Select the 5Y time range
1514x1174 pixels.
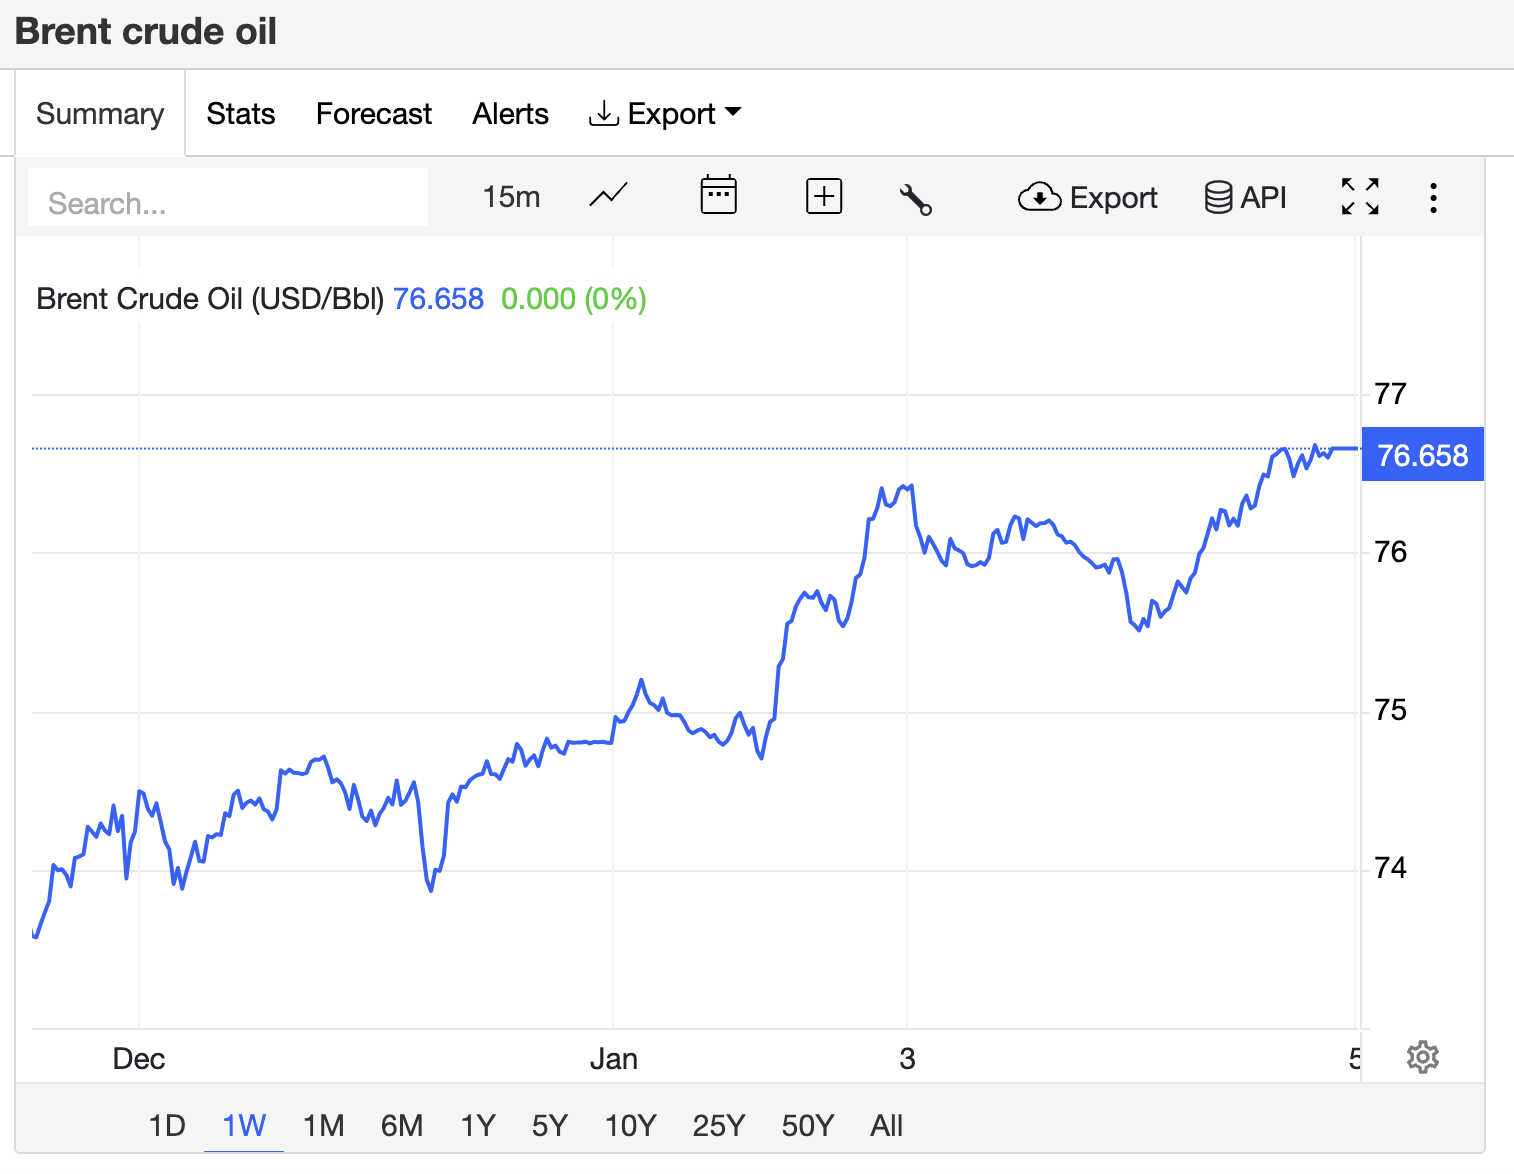point(549,1126)
